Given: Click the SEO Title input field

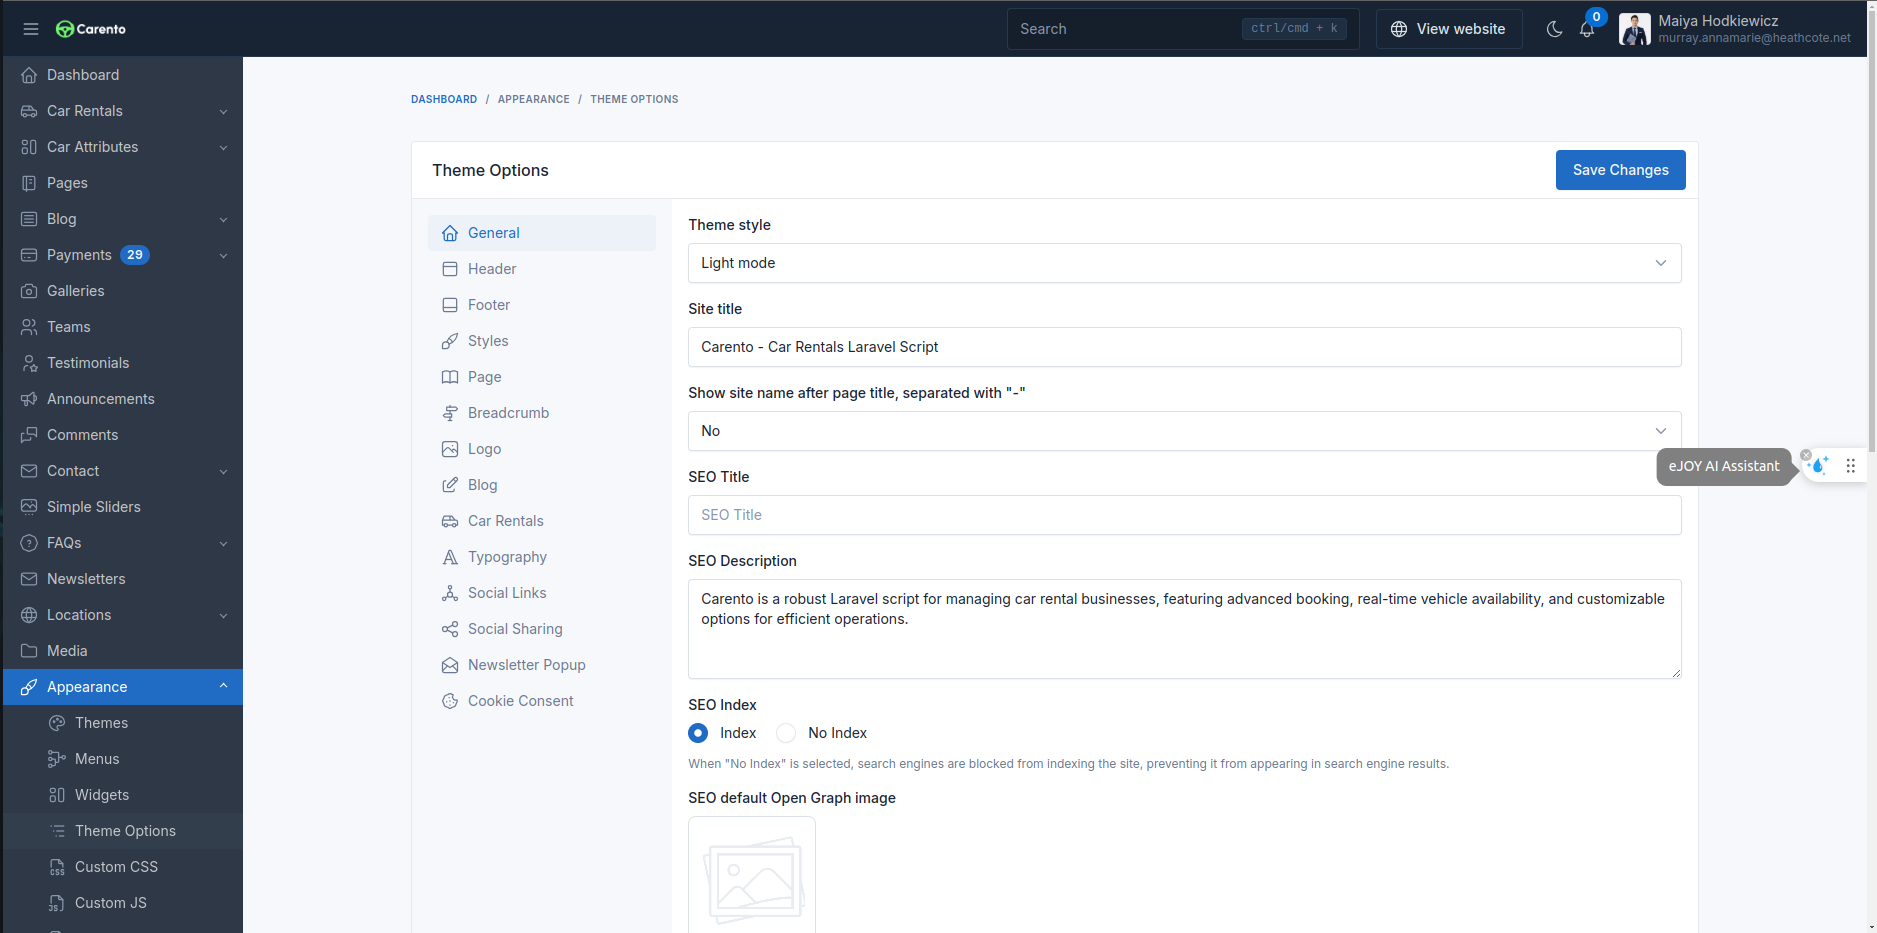Looking at the screenshot, I should click(1185, 515).
